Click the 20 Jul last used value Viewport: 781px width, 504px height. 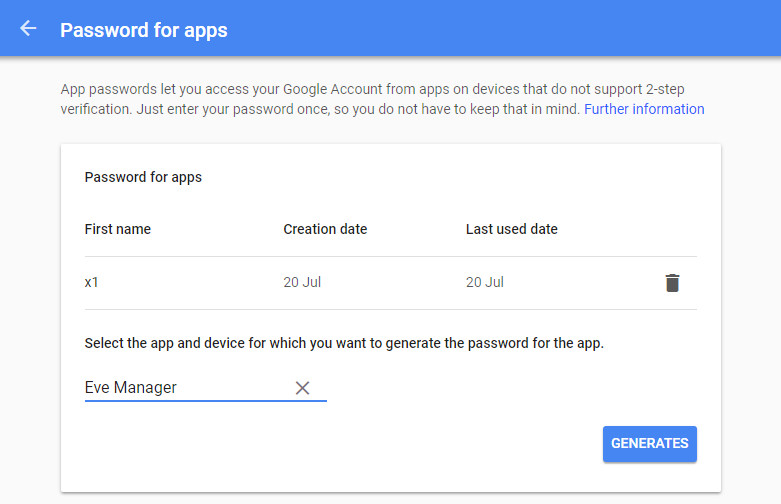click(x=485, y=282)
